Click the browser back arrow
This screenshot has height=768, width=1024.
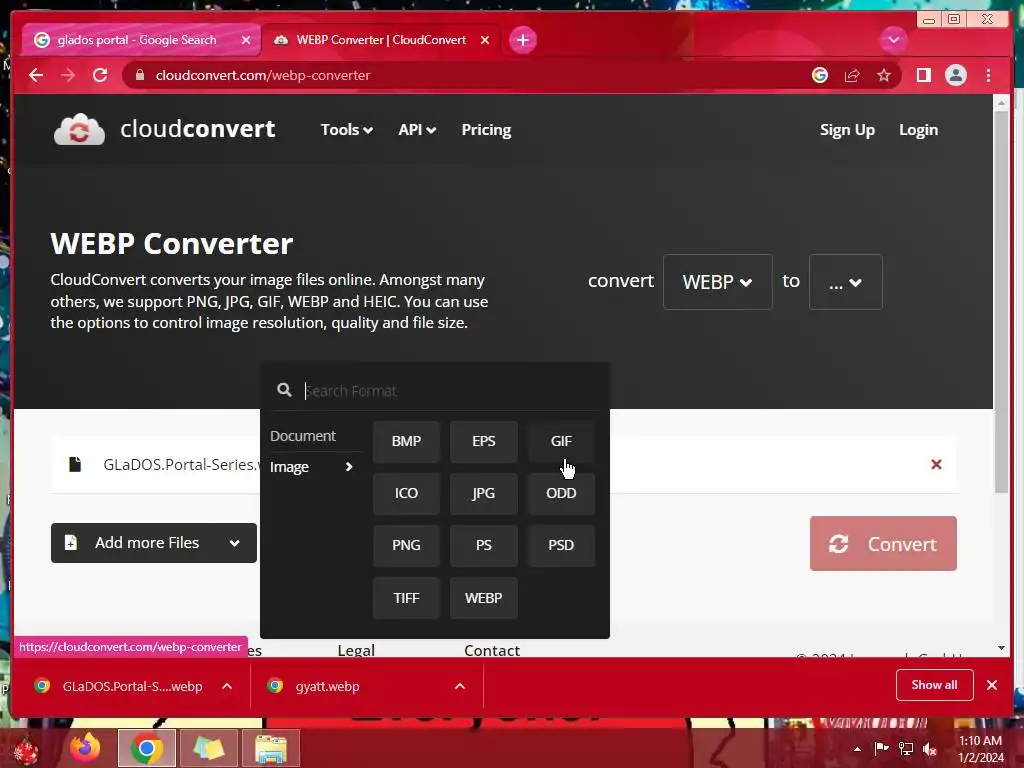tap(36, 75)
